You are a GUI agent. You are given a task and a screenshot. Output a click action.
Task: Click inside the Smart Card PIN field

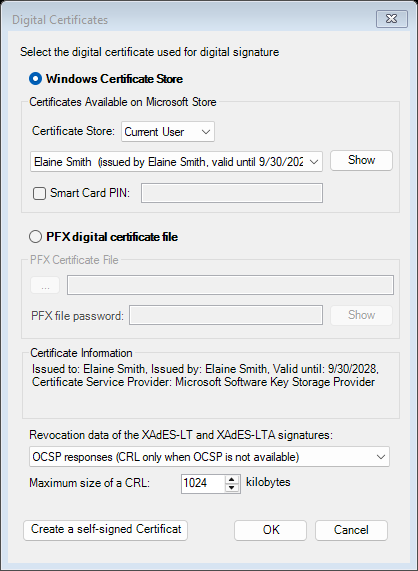click(x=232, y=193)
